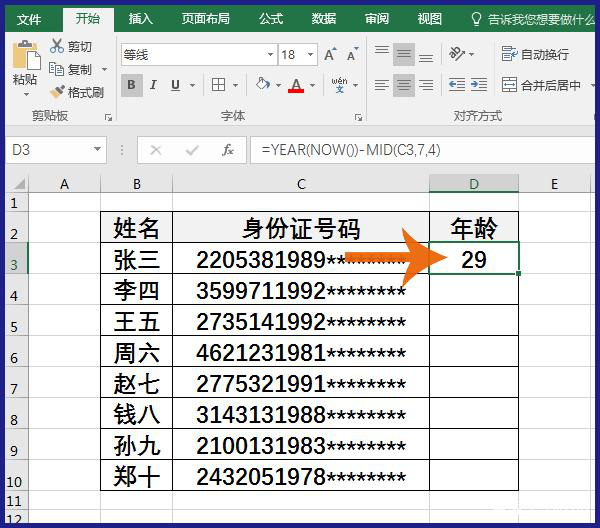Switch to the 审阅 Review tab
This screenshot has height=528, width=600.
[377, 18]
